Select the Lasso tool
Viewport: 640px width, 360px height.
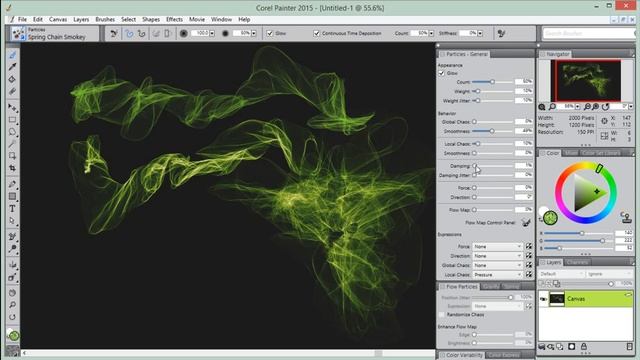pyautogui.click(x=12, y=132)
